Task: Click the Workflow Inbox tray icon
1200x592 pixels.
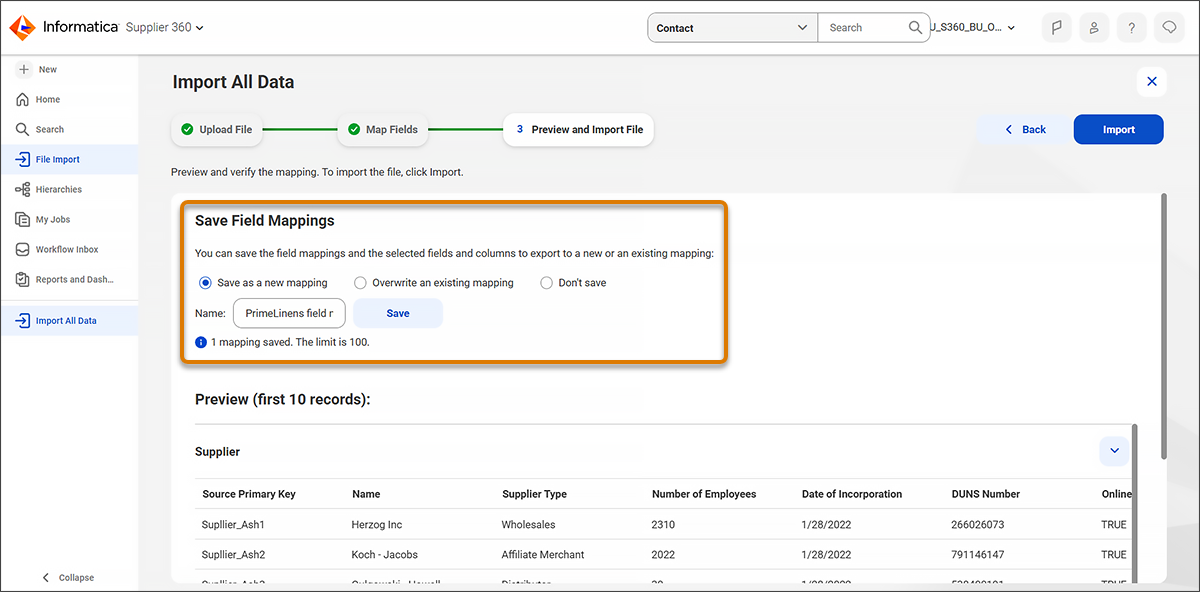Action: pos(23,249)
